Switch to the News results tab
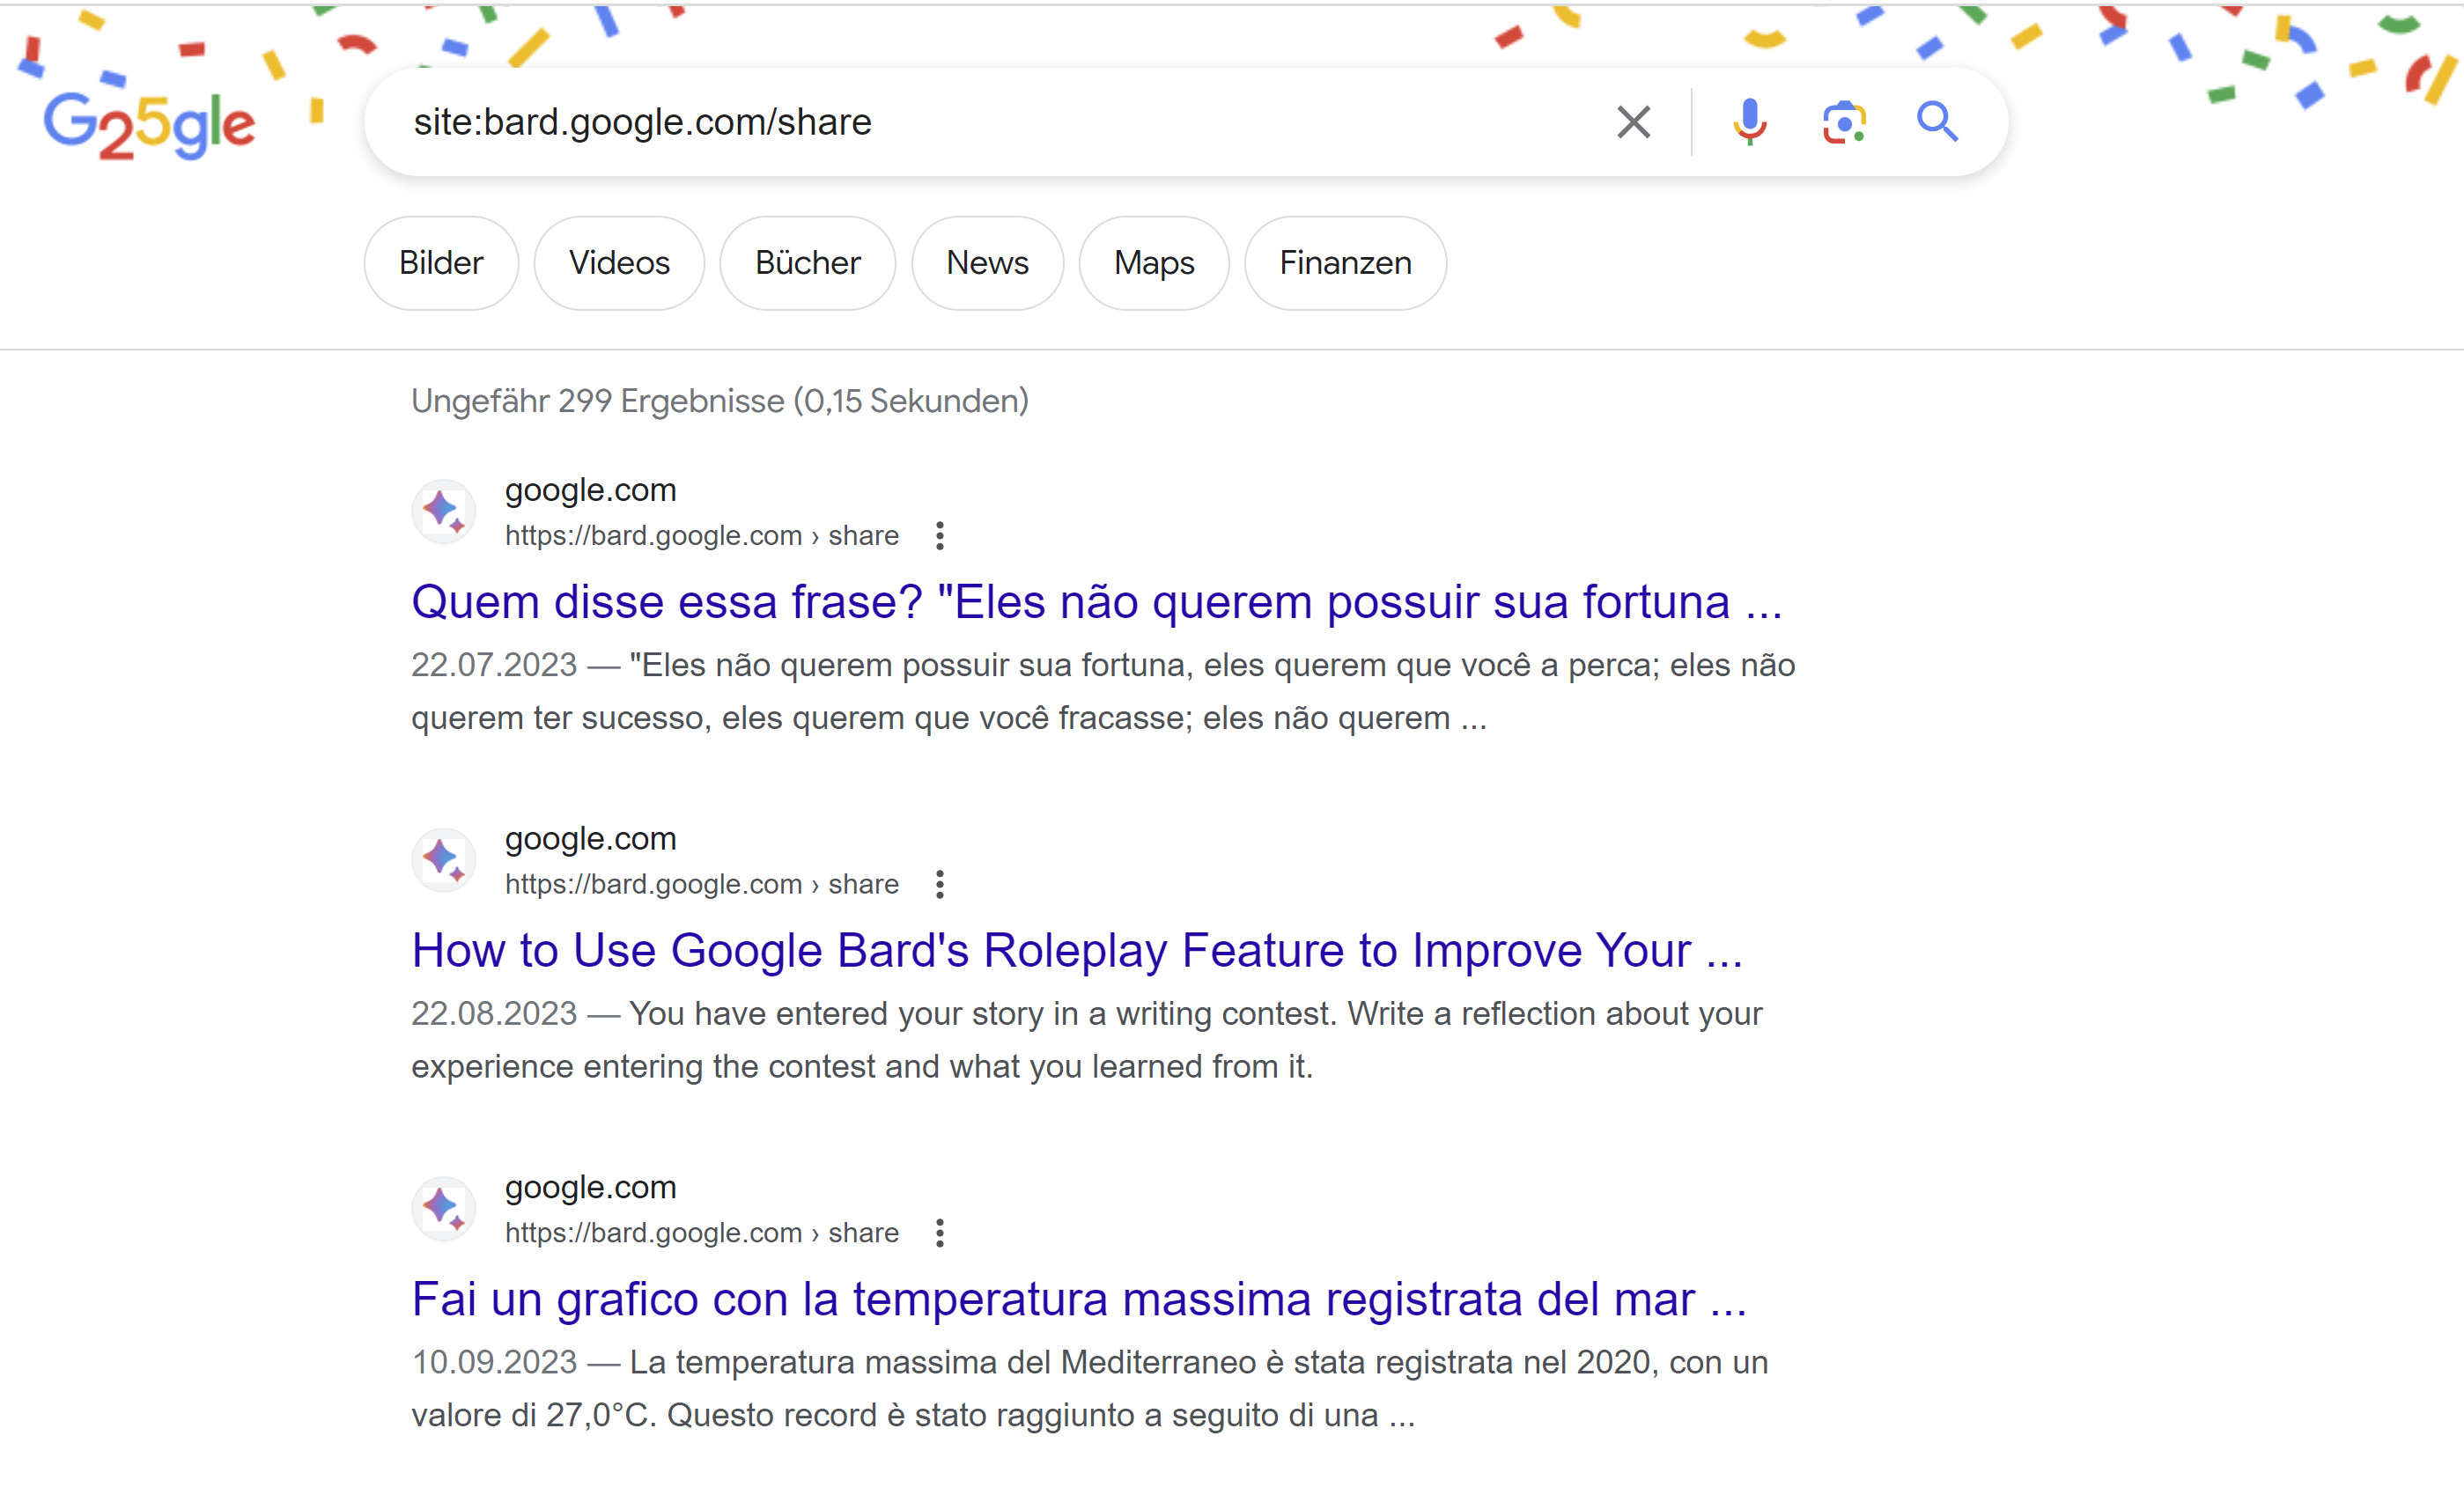2464x1502 pixels. (987, 263)
